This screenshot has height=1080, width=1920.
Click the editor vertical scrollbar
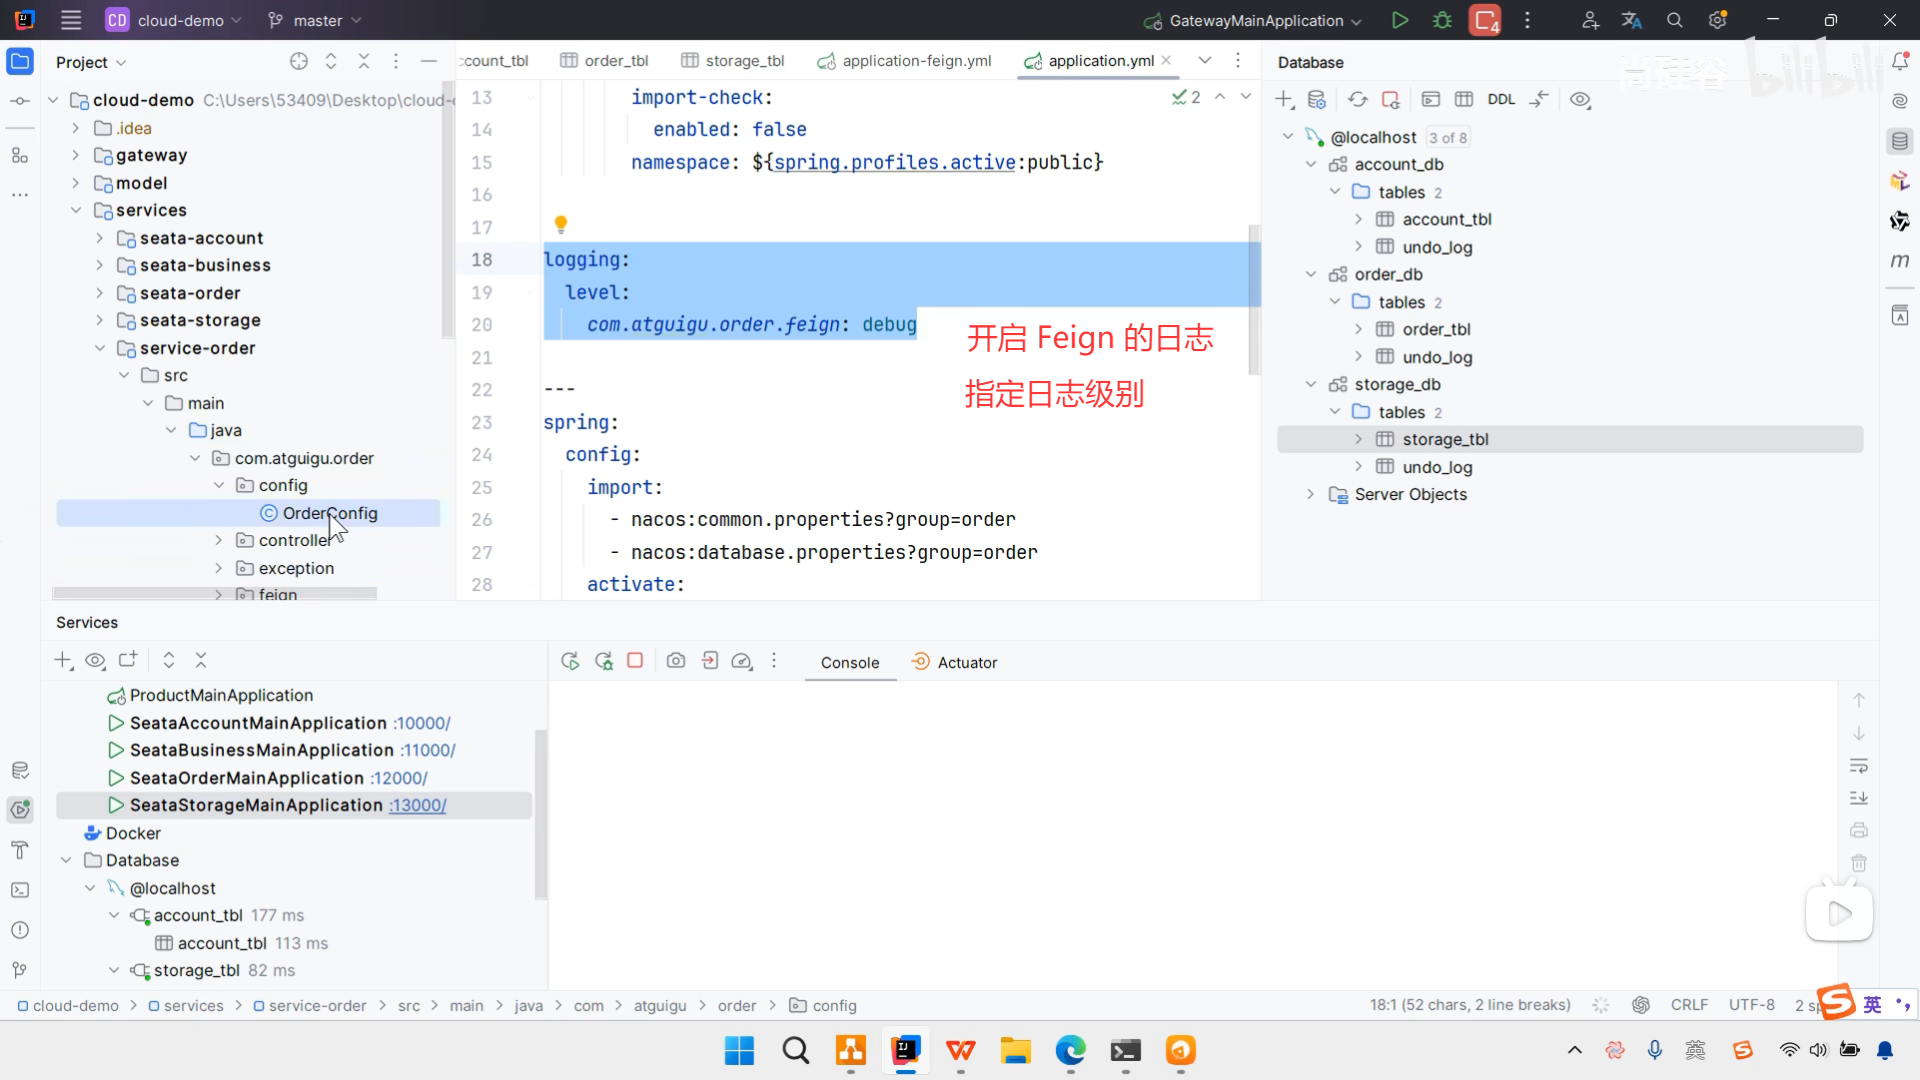click(x=1254, y=300)
